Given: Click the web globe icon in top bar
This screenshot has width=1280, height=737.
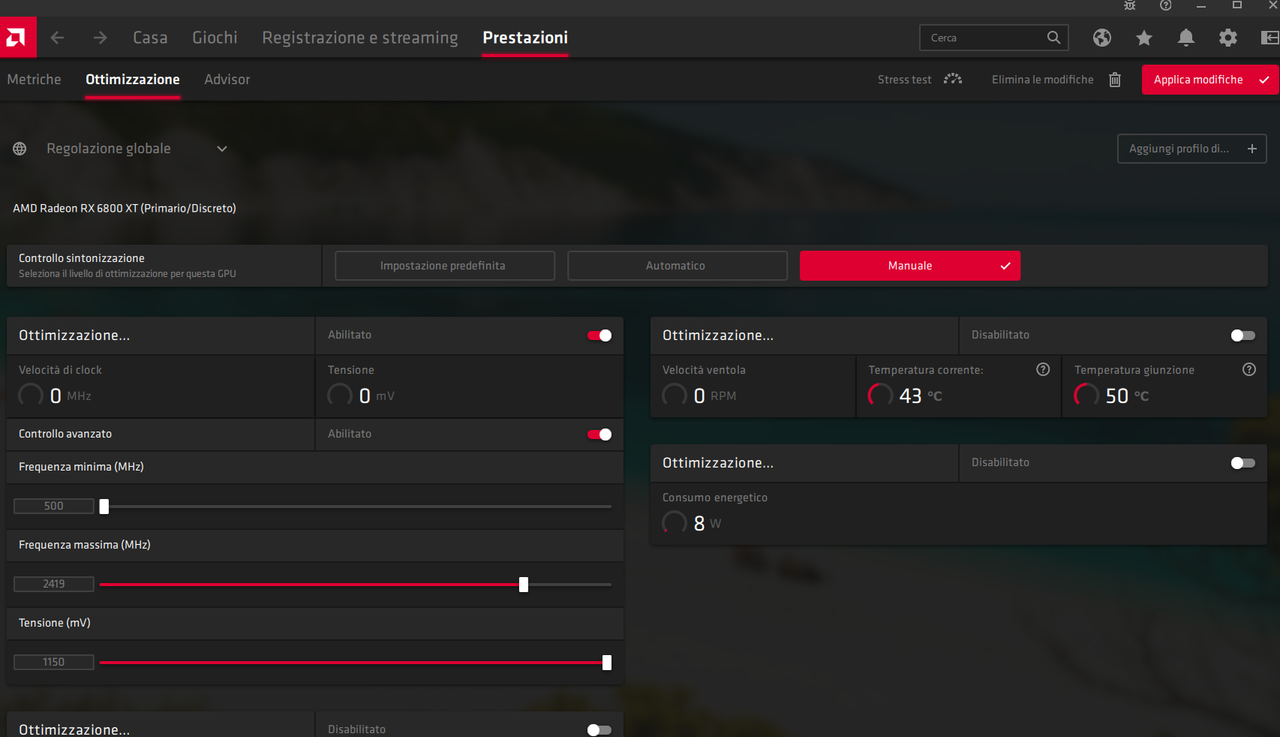Looking at the screenshot, I should point(1101,37).
